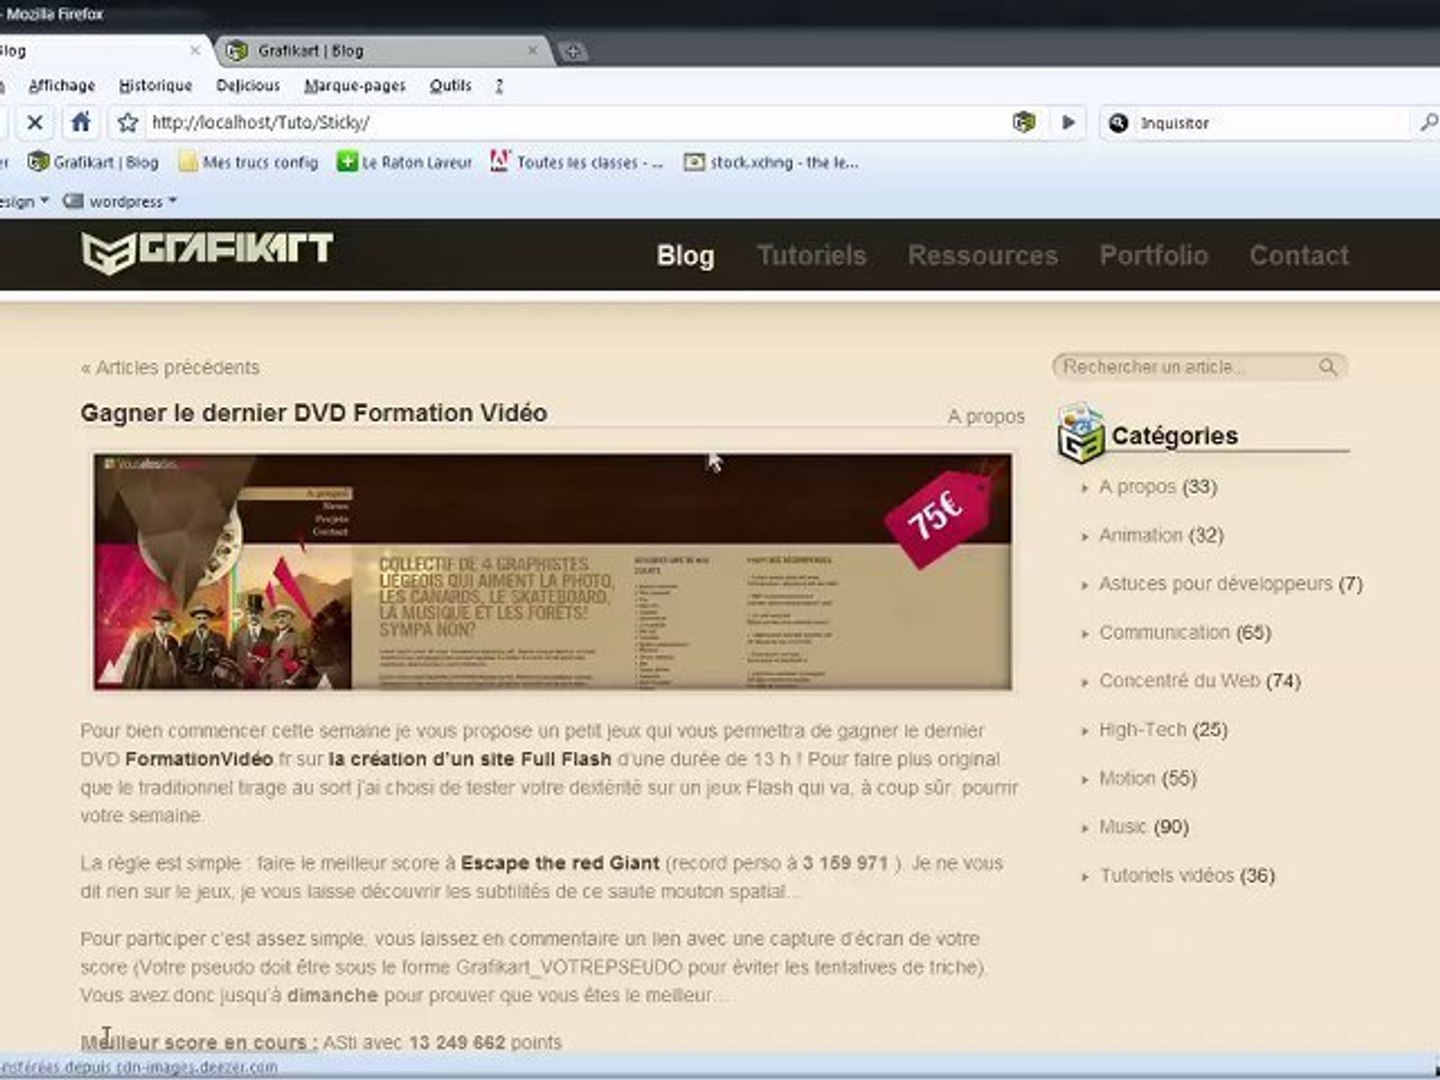
Task: Go to the Contact navigation item
Action: click(1298, 256)
